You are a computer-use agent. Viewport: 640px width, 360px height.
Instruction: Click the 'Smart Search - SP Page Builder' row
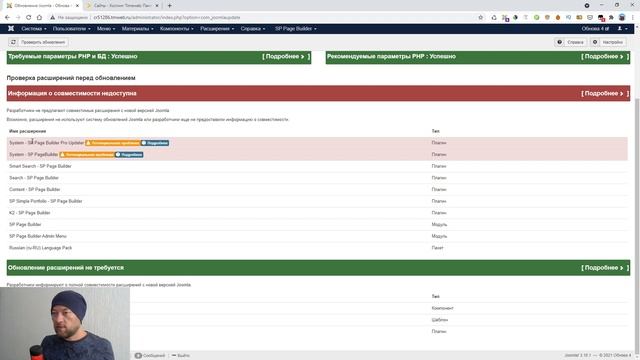pyautogui.click(x=317, y=166)
